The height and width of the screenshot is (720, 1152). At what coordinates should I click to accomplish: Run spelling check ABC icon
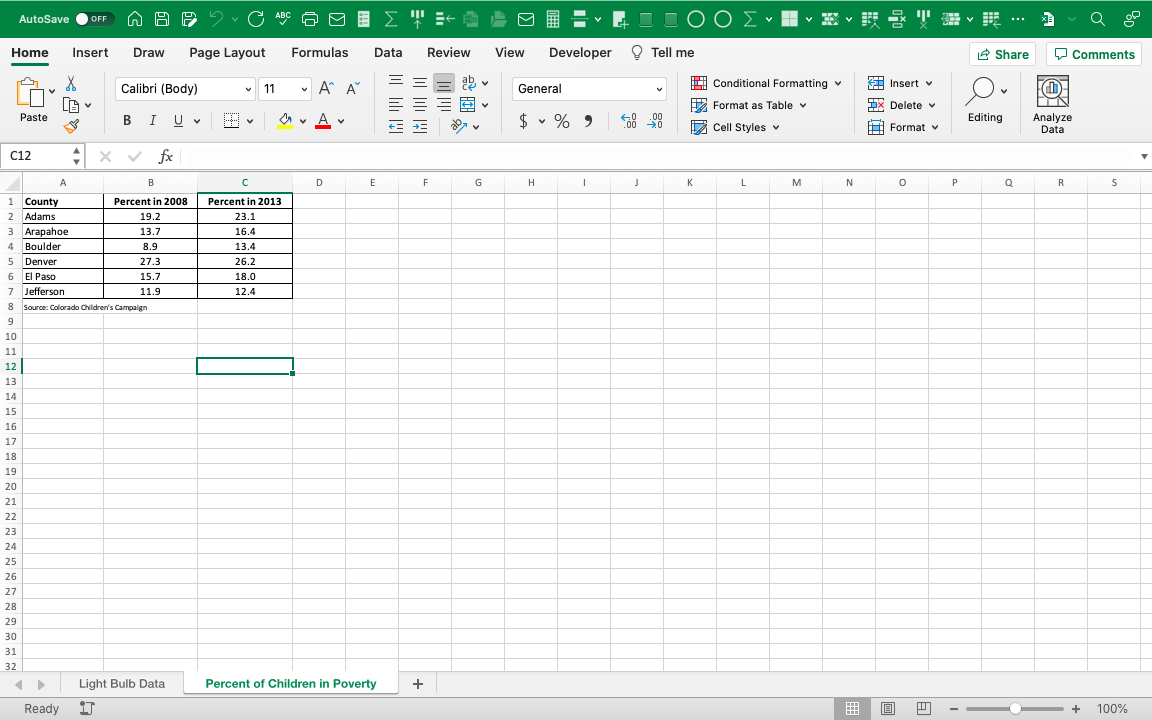coord(283,19)
